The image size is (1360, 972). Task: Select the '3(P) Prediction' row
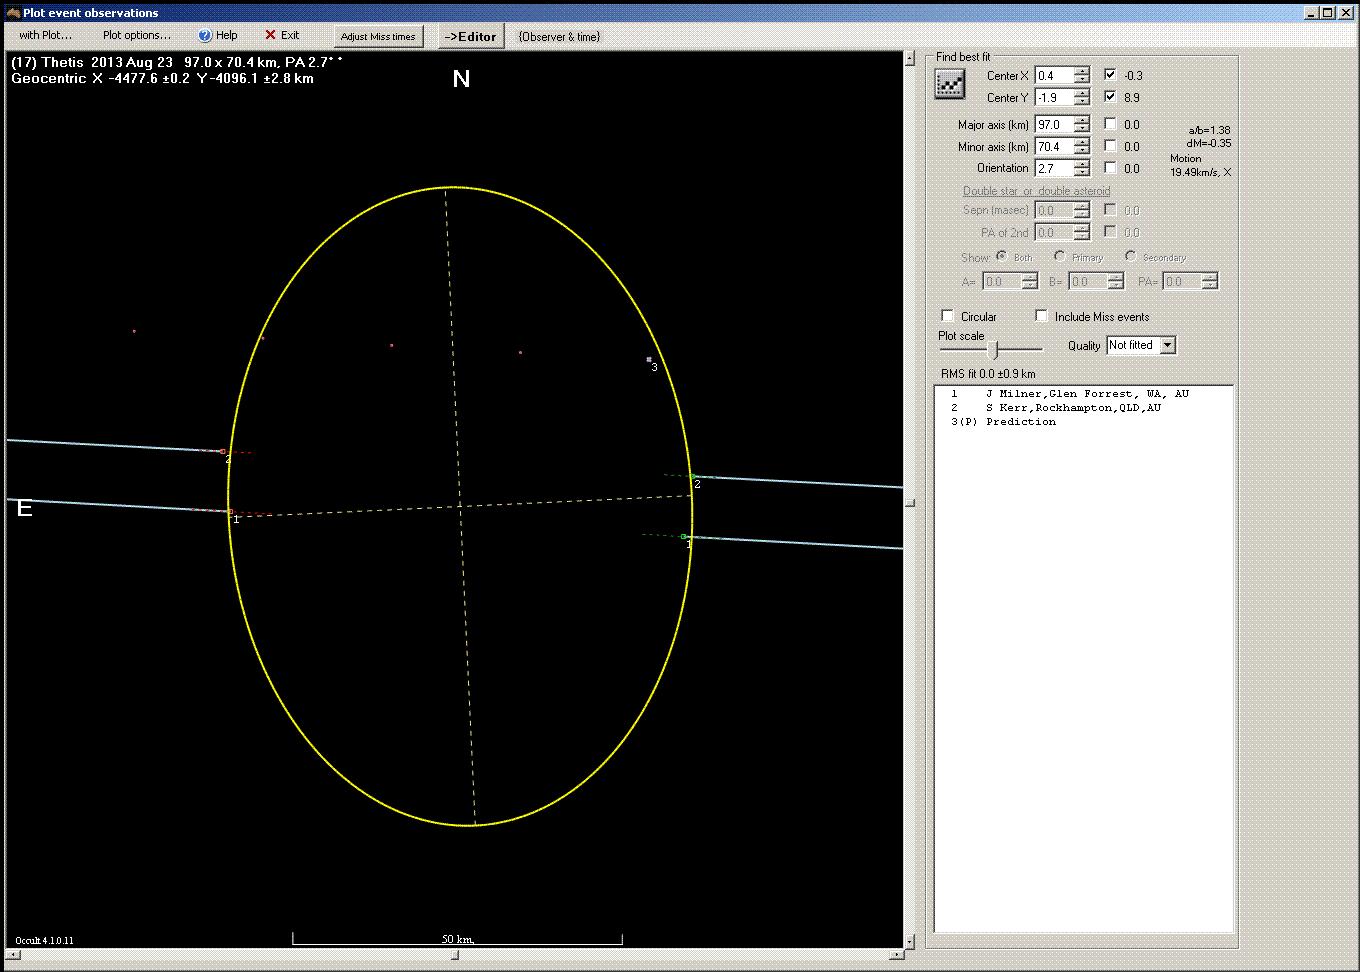pos(1084,422)
